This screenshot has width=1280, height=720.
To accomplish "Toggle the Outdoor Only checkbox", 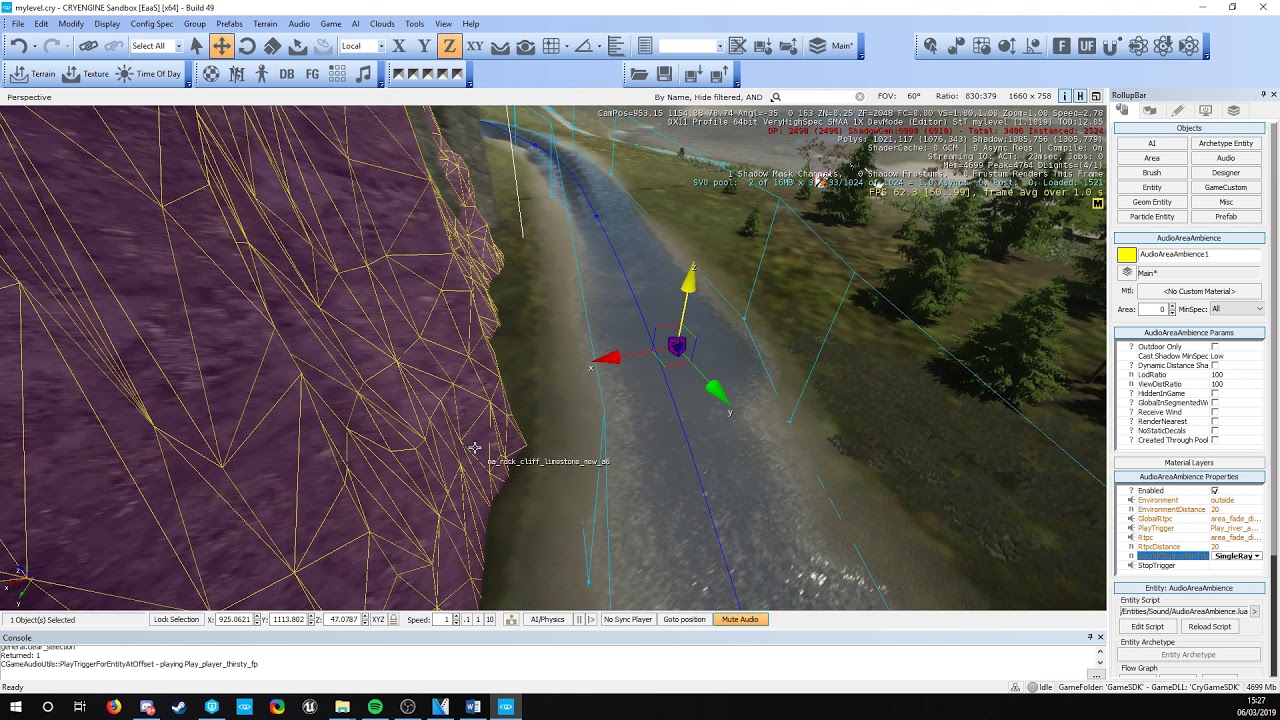I will tap(1215, 347).
